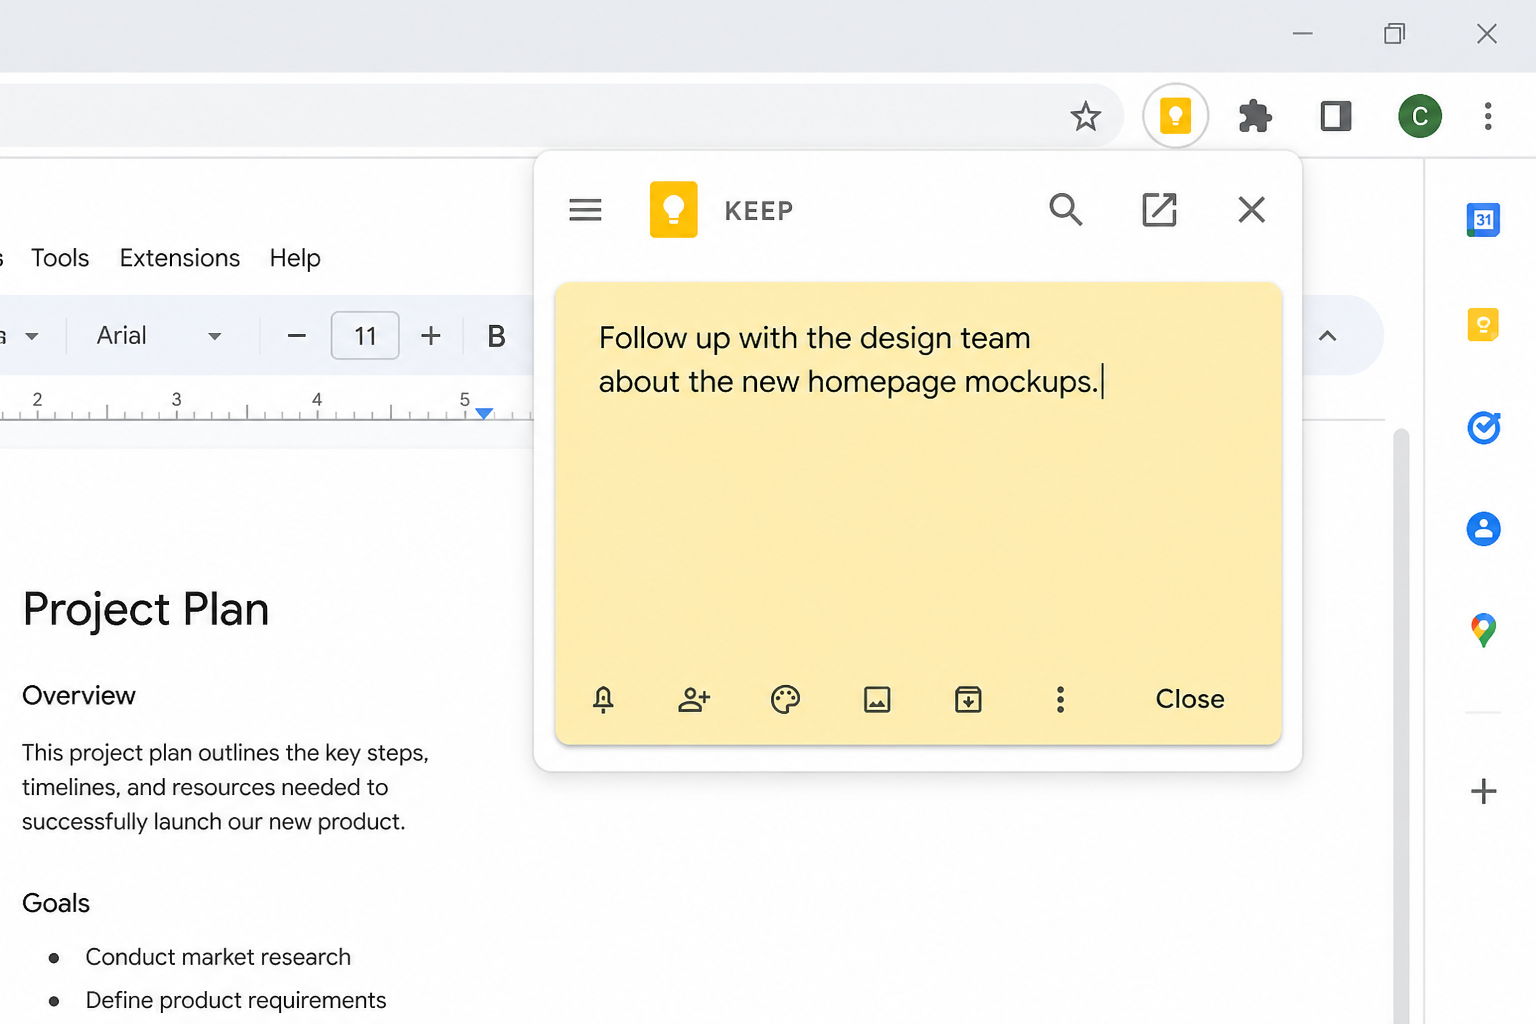Open the note background color palette
Viewport: 1536px width, 1024px height.
pos(785,699)
